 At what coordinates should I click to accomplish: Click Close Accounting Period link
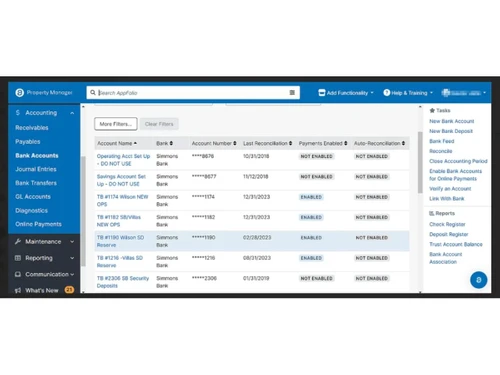coord(458,161)
